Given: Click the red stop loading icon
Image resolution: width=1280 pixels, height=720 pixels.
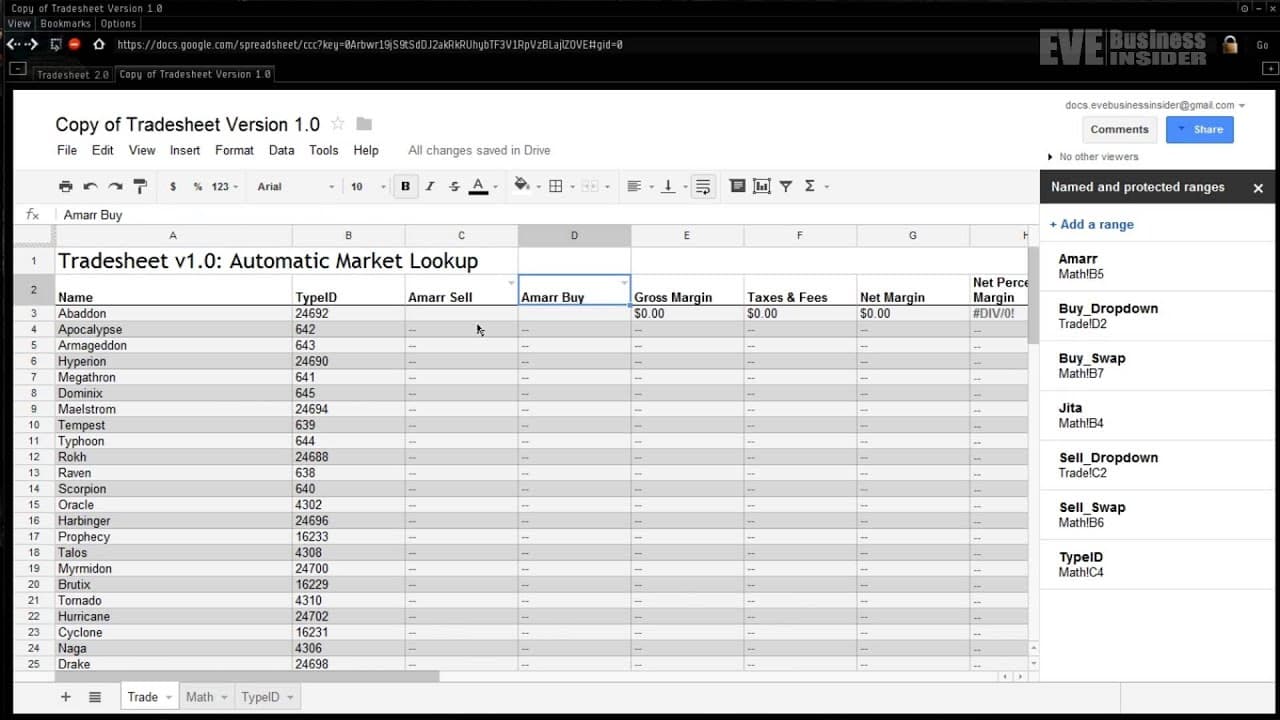Looking at the screenshot, I should tap(74, 44).
